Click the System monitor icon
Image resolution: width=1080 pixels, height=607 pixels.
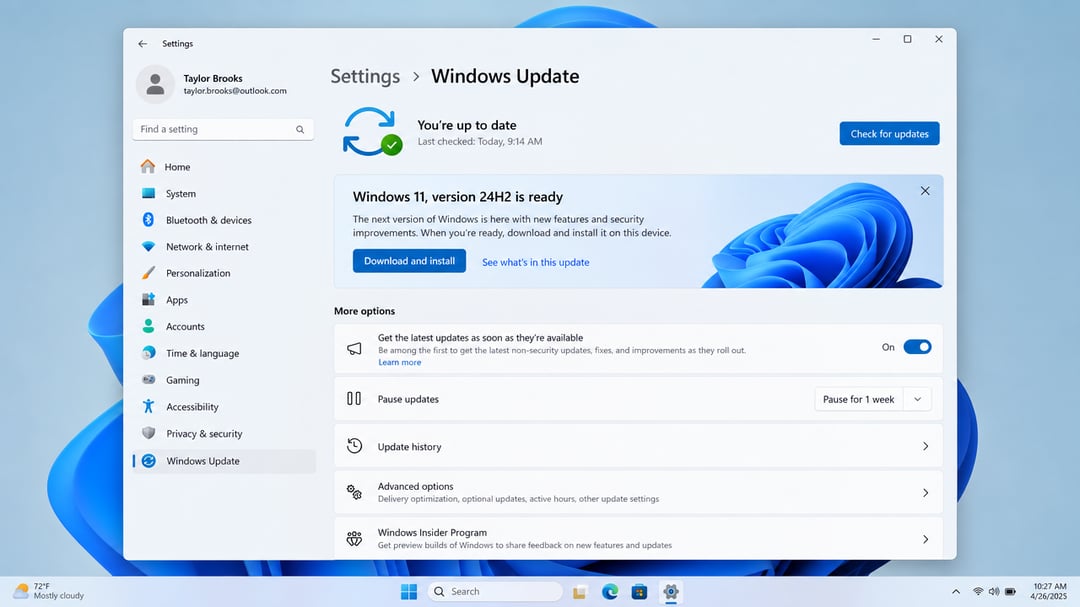[x=148, y=194]
